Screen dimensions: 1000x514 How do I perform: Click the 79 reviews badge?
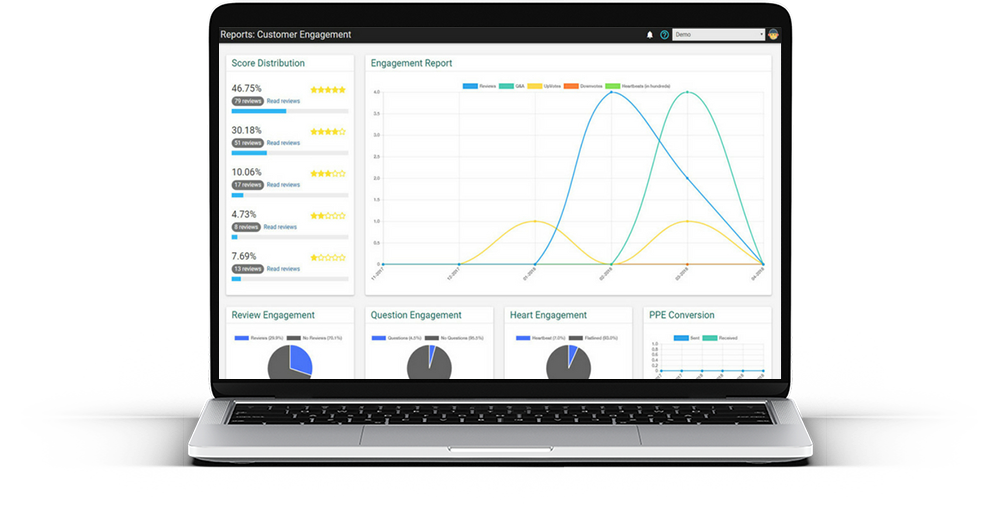[x=247, y=101]
